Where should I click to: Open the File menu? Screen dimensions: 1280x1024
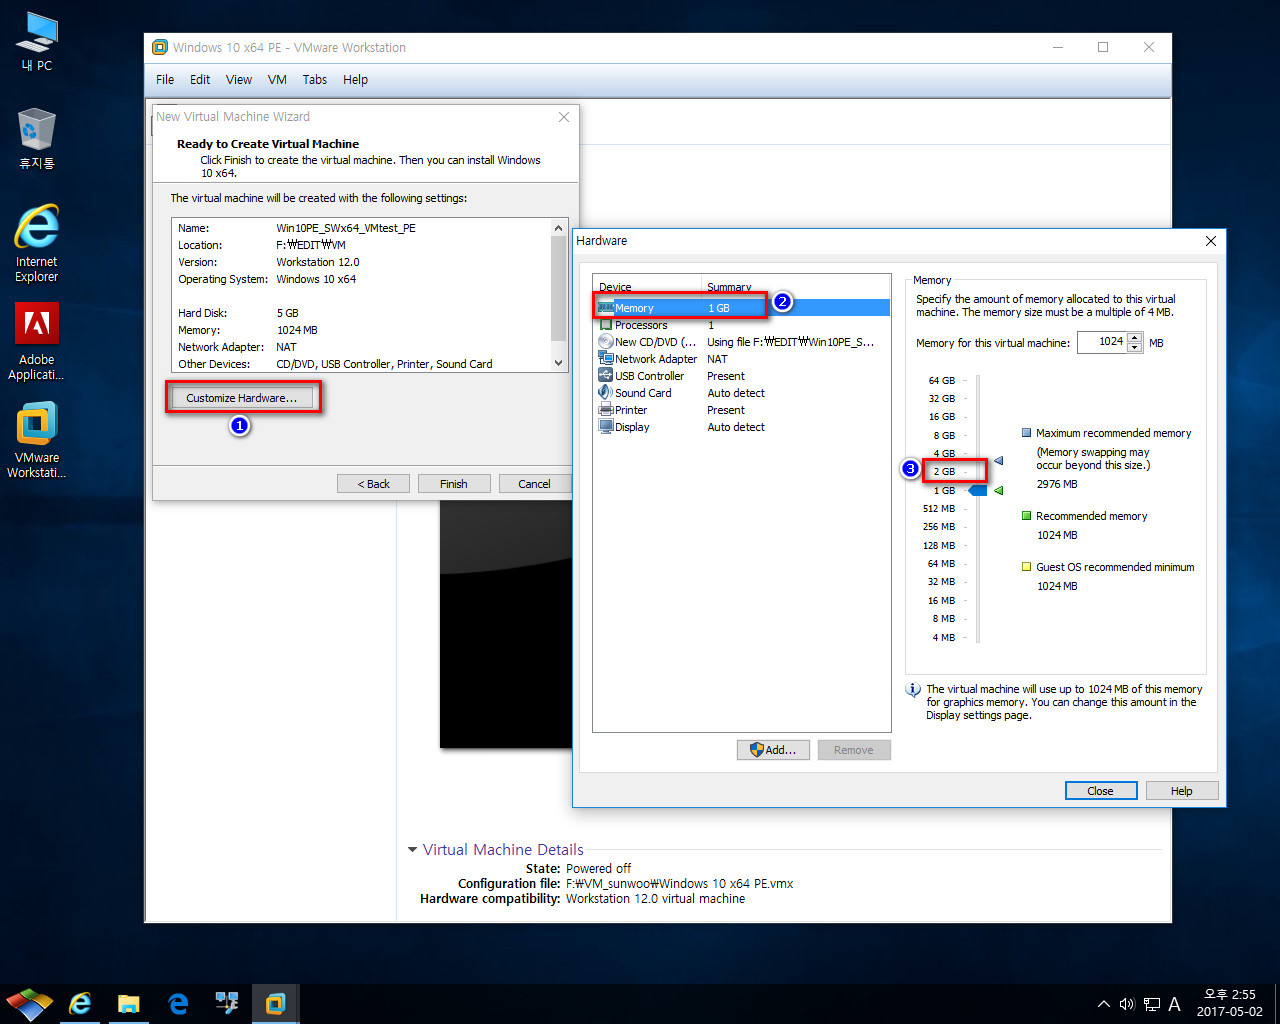[165, 80]
